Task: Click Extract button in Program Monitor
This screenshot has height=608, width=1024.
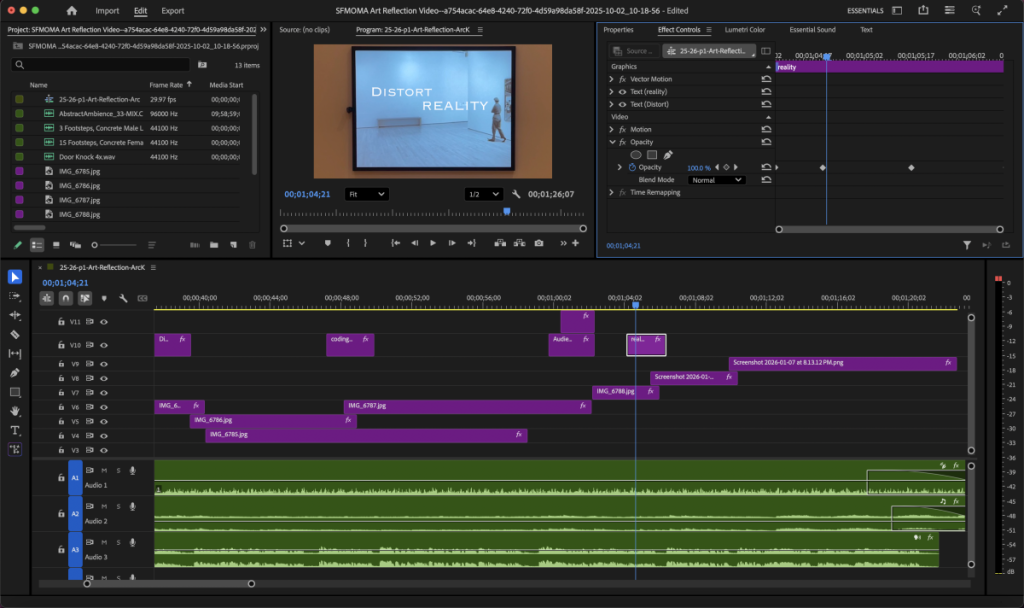Action: click(519, 243)
